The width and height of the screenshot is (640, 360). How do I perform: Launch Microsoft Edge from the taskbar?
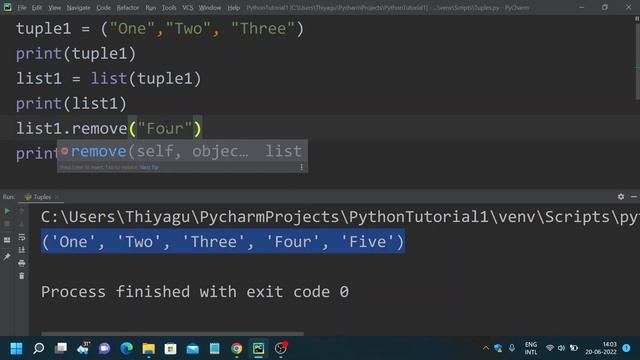tap(127, 349)
